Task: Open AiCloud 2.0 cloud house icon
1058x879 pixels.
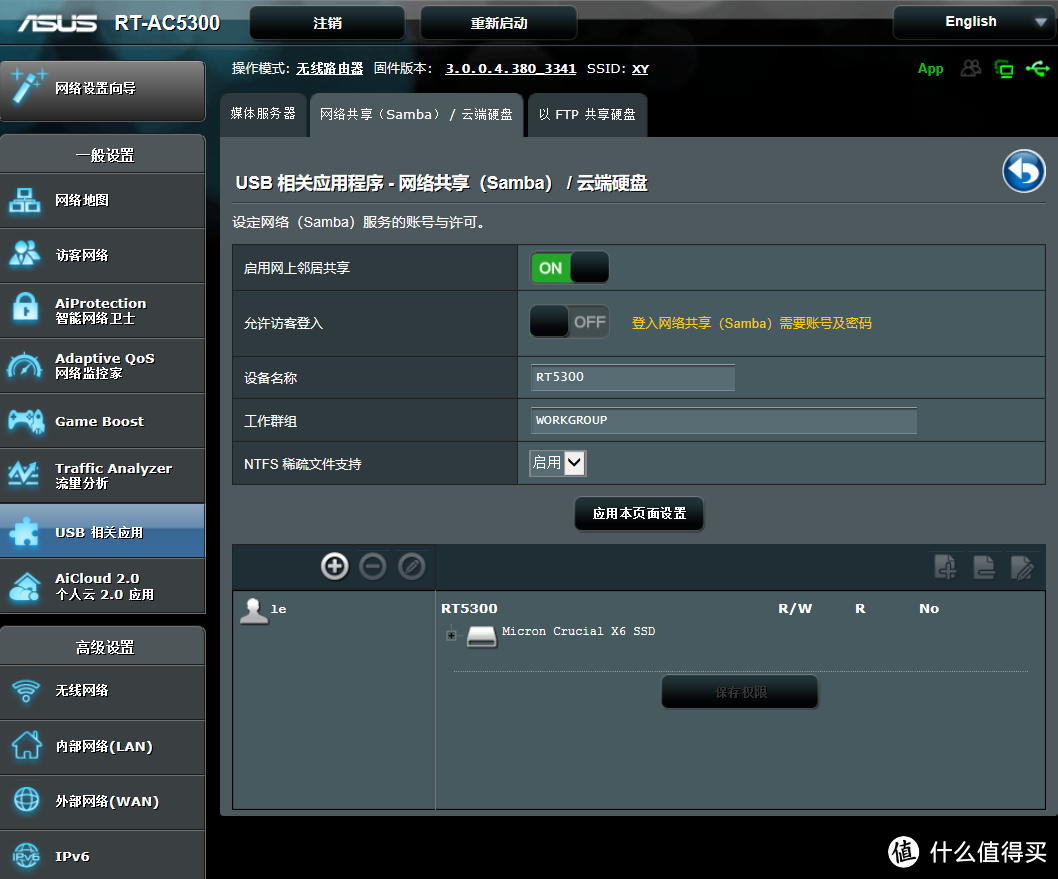Action: coord(25,586)
